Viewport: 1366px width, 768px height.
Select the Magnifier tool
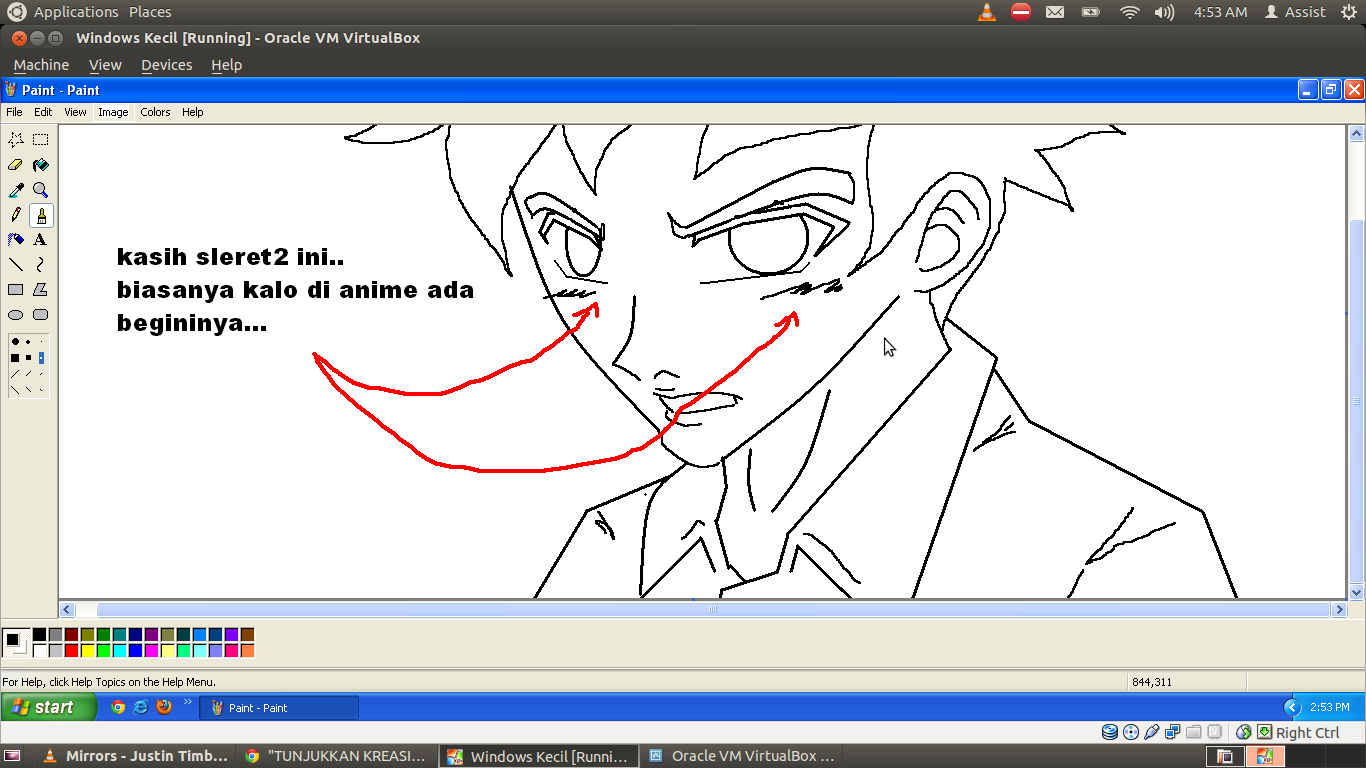[x=41, y=190]
